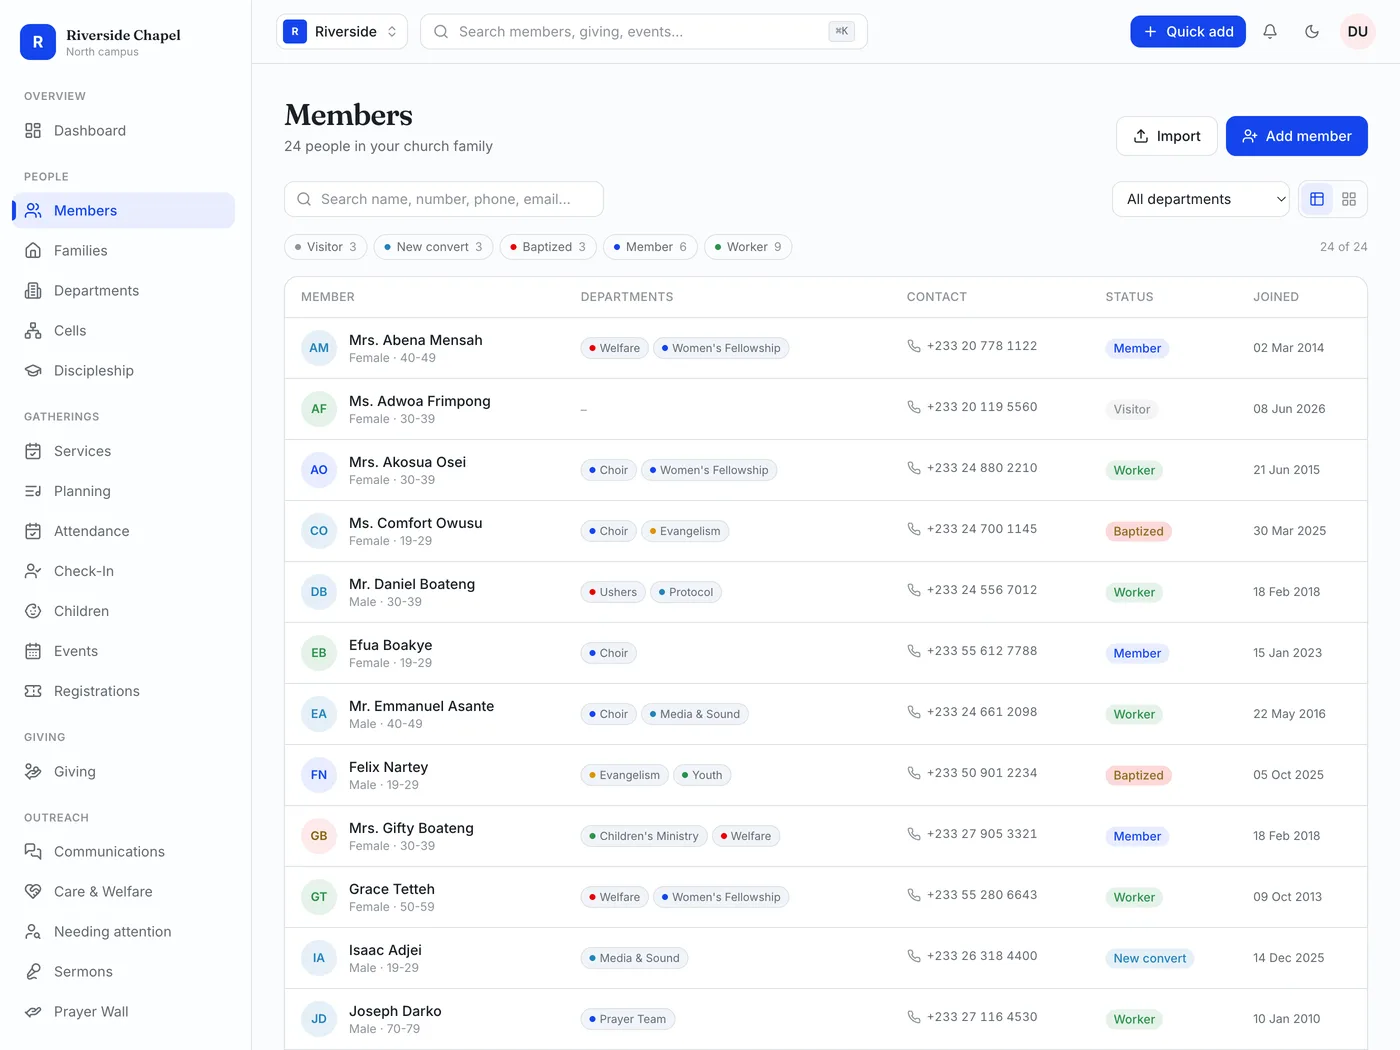Open Families in sidebar
Viewport: 1400px width, 1050px height.
124,251
